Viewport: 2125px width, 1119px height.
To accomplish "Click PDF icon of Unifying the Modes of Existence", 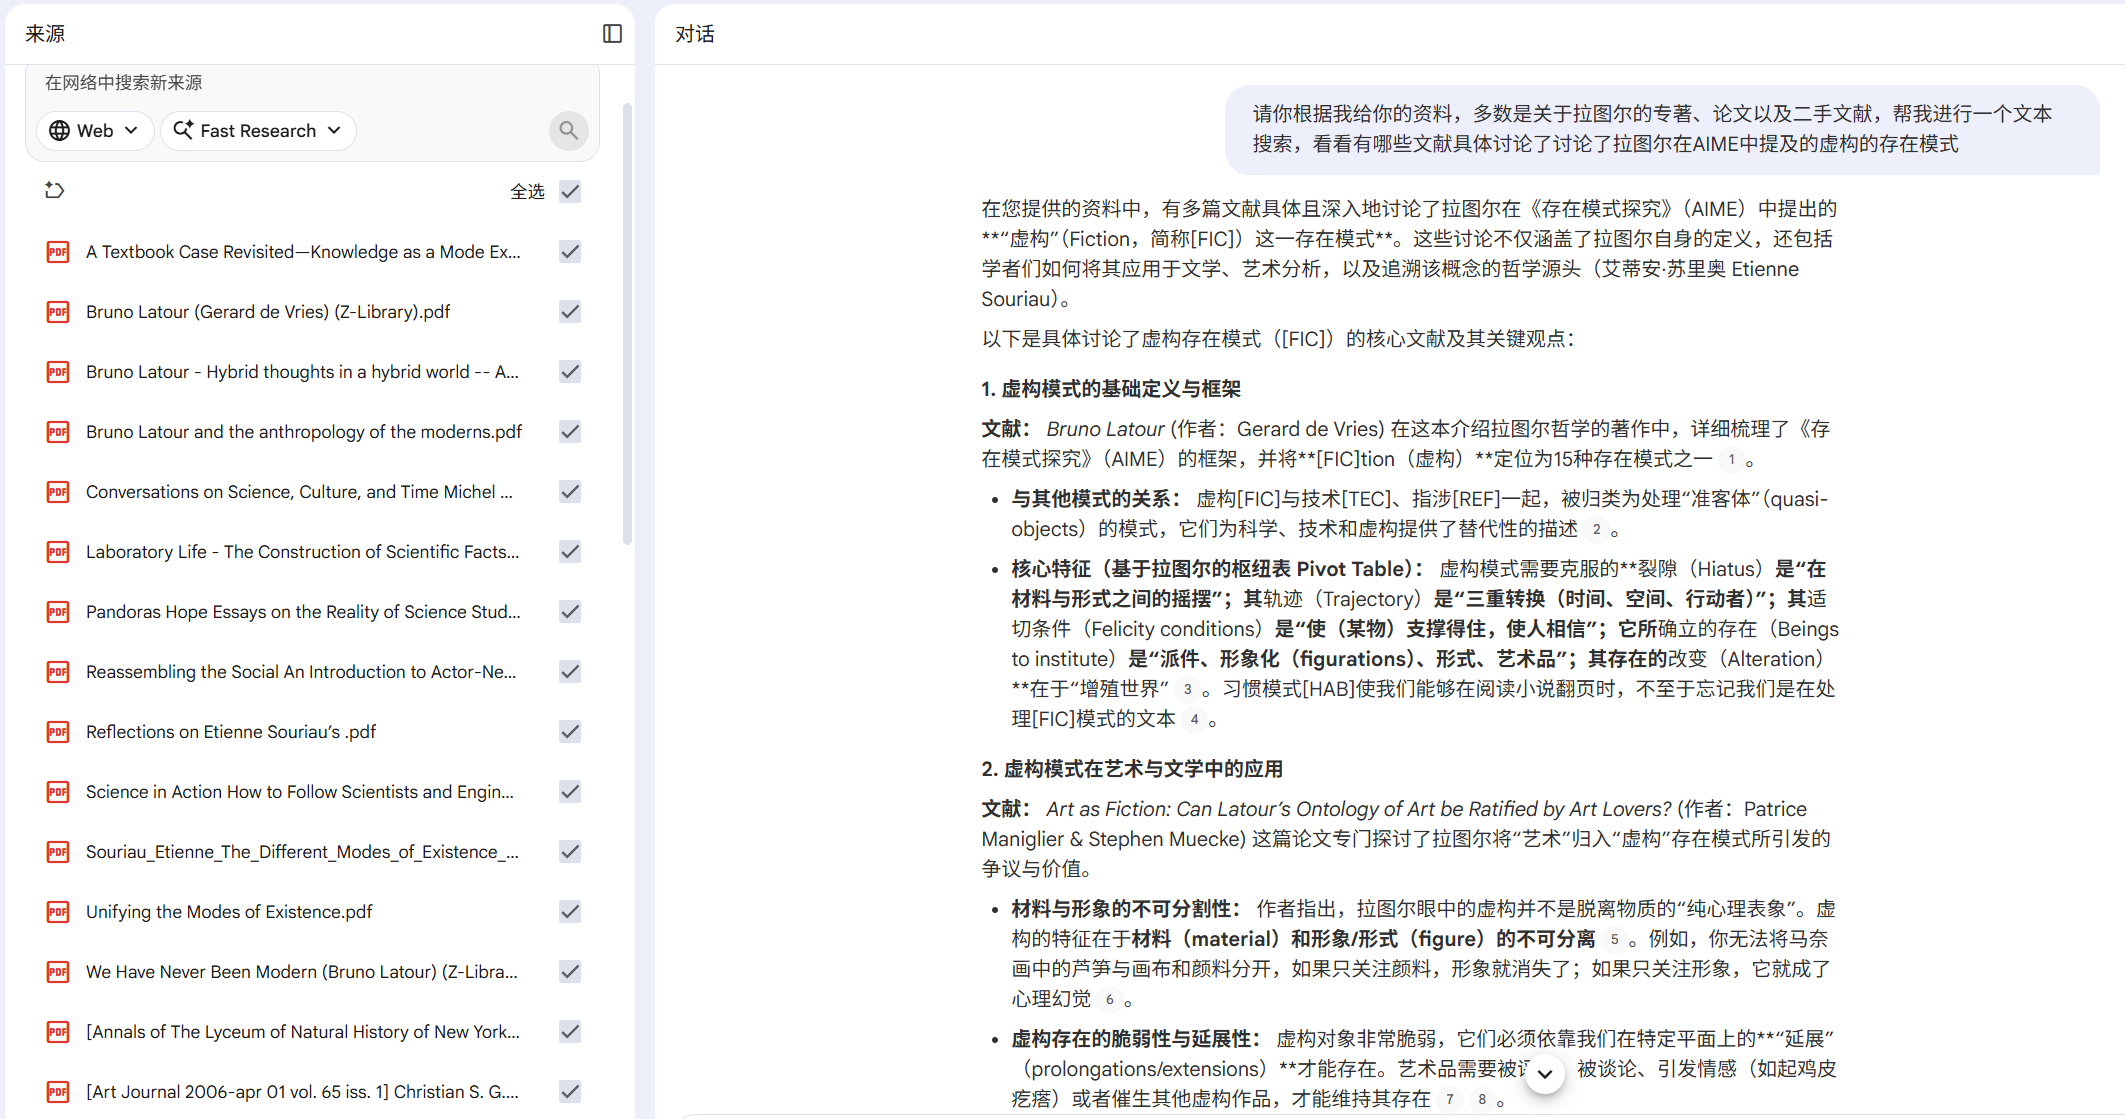I will [x=58, y=912].
